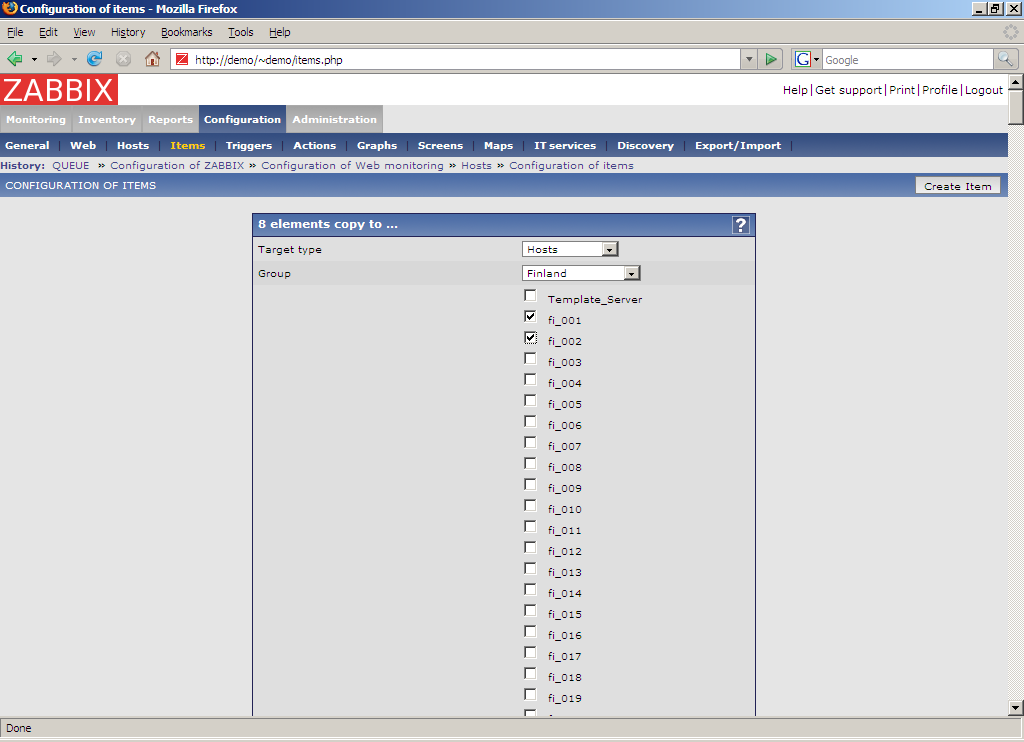Open the Graphs submenu

click(377, 146)
